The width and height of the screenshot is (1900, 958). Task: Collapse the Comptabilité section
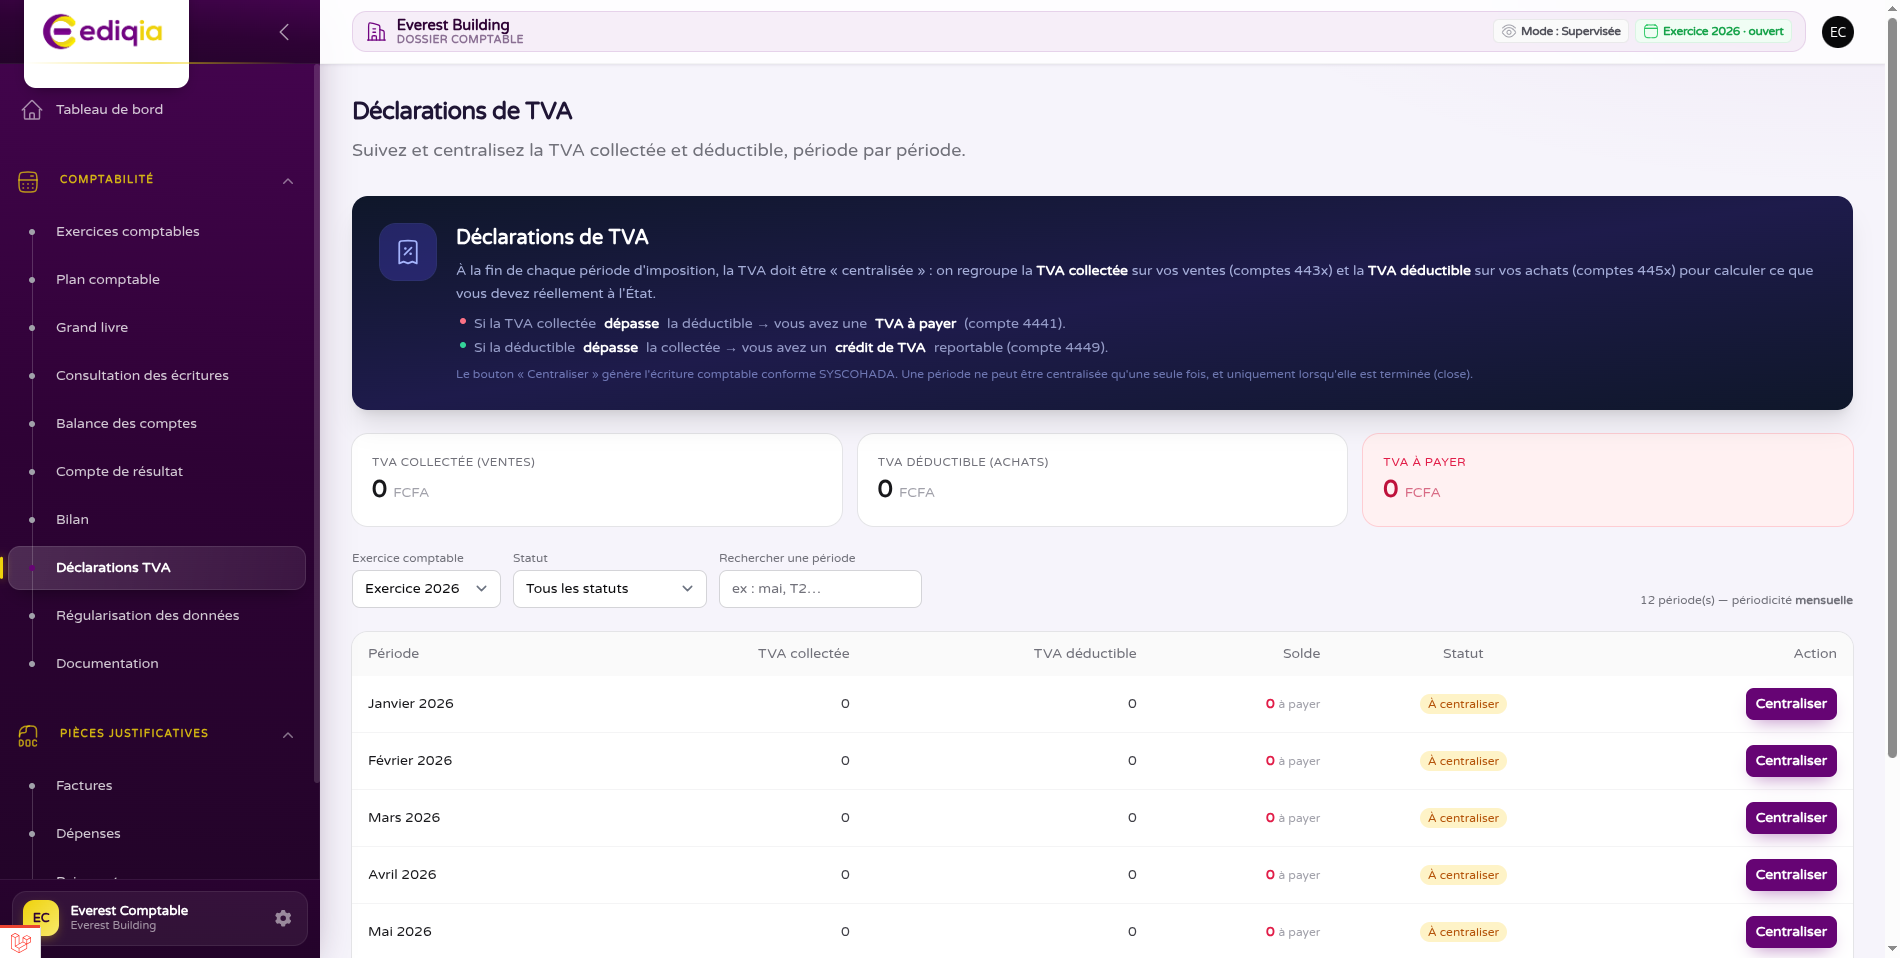click(288, 181)
